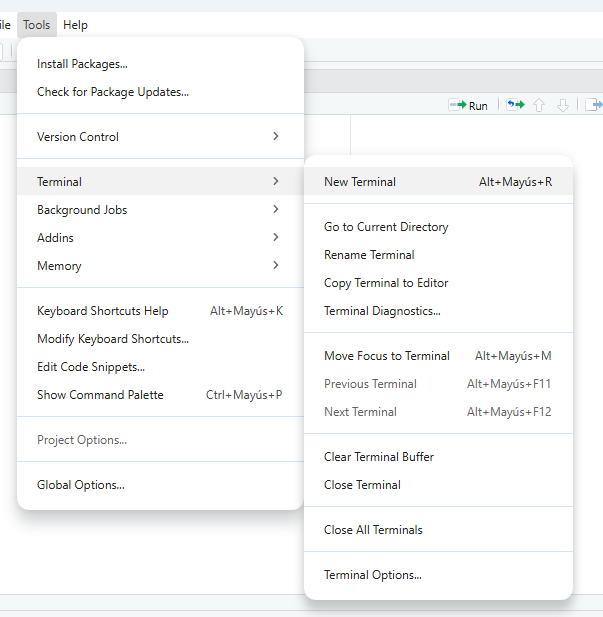603x617 pixels.
Task: Choose Clear Terminal Buffer
Action: [x=379, y=457]
